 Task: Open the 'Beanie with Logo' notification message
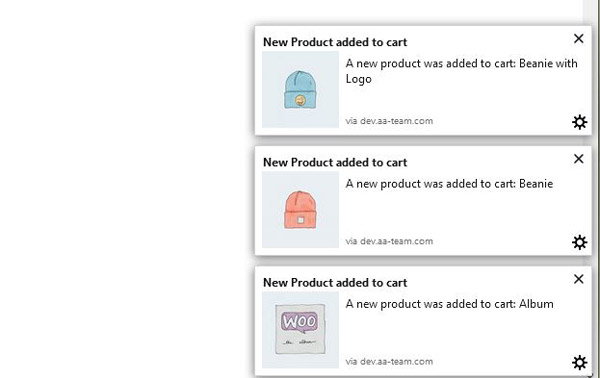461,71
